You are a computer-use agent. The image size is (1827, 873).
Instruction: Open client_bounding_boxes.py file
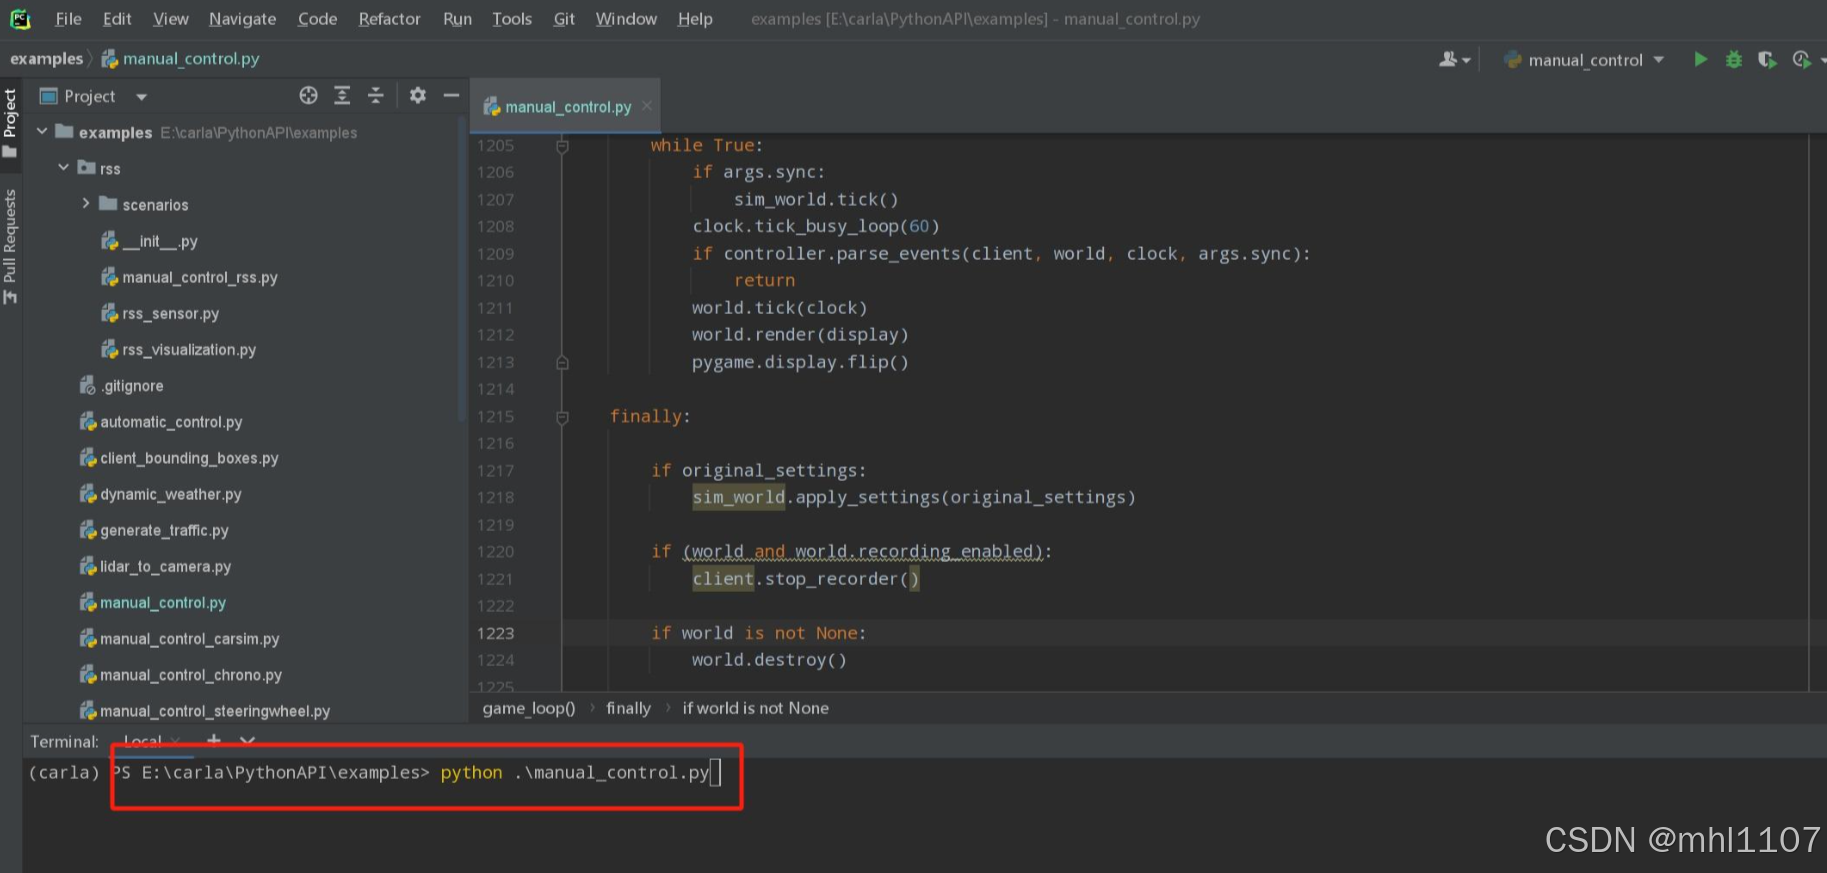click(x=179, y=458)
